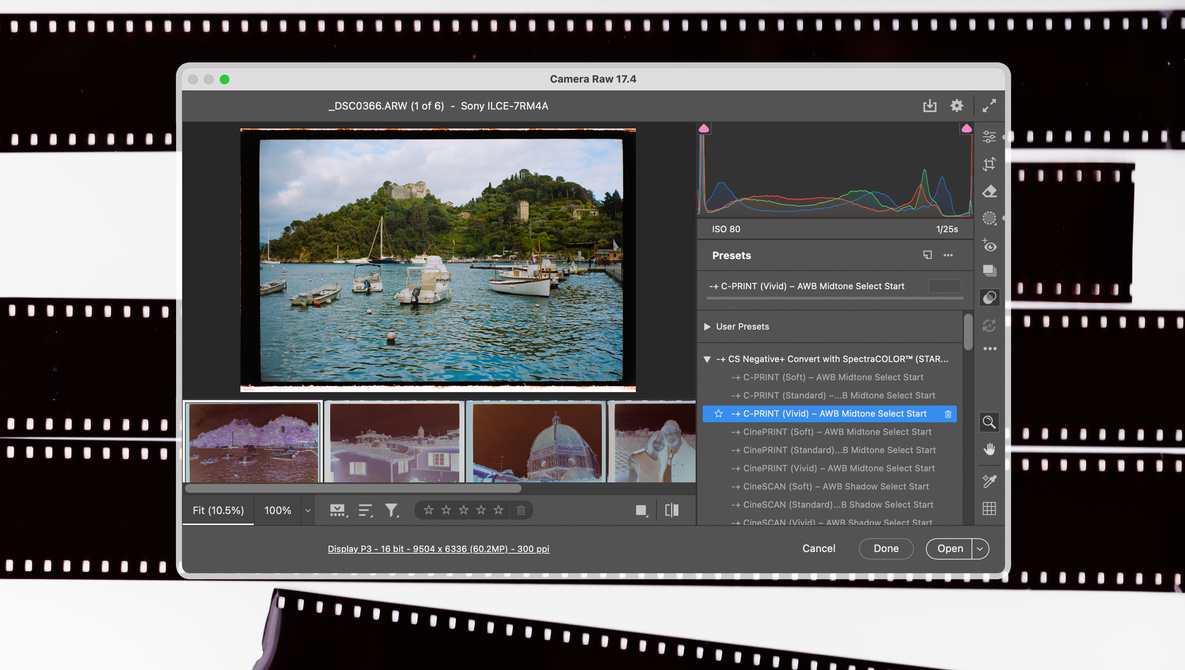
Task: Open the Masking tool
Action: coord(989,218)
